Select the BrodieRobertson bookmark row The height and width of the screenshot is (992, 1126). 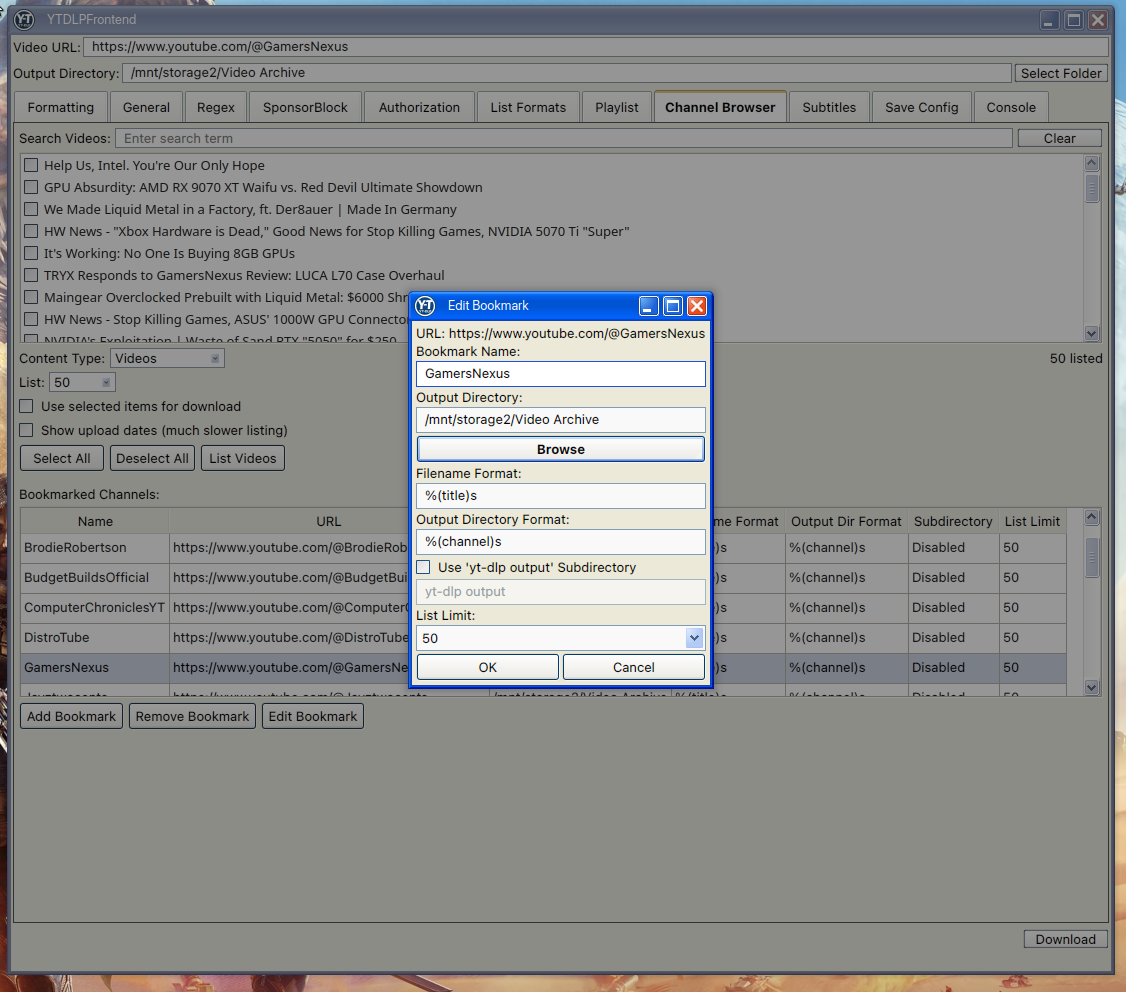[543, 548]
